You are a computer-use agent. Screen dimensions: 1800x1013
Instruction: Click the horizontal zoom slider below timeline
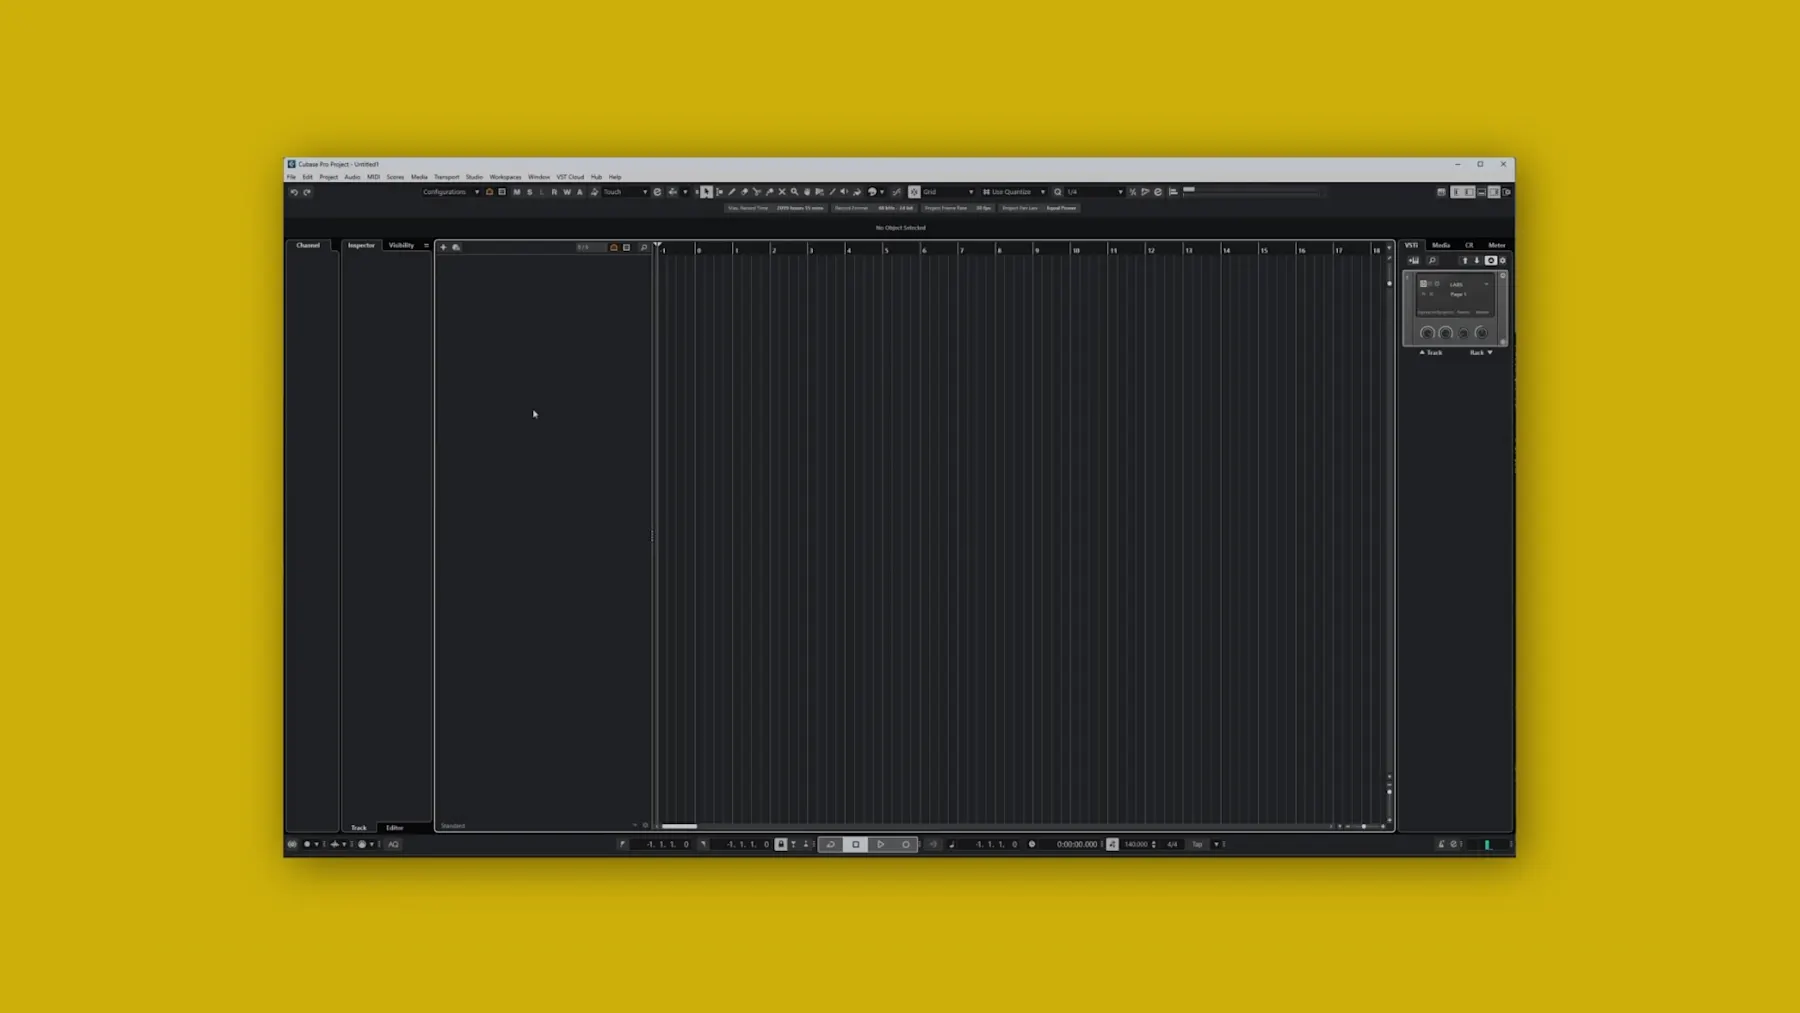pyautogui.click(x=1363, y=826)
